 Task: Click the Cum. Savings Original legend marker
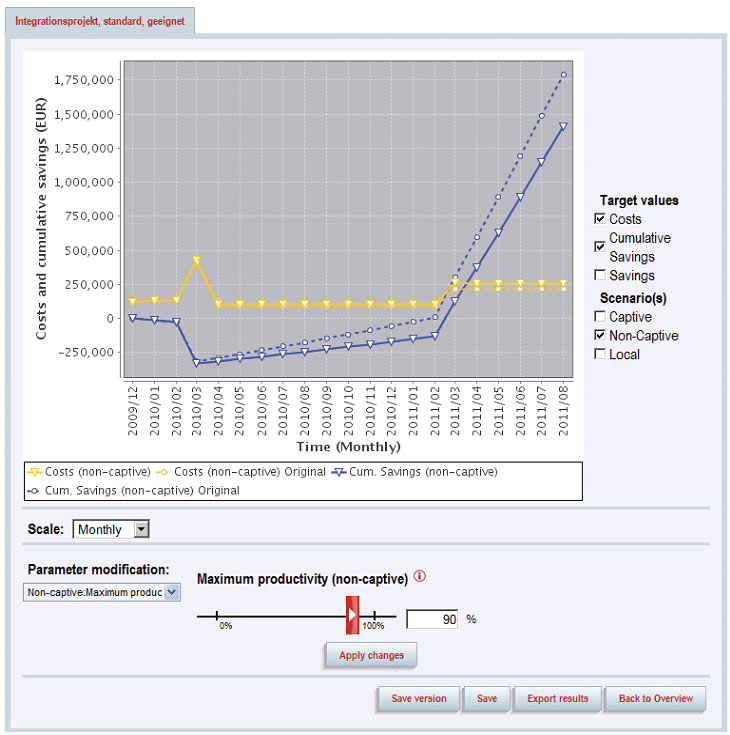tap(36, 490)
